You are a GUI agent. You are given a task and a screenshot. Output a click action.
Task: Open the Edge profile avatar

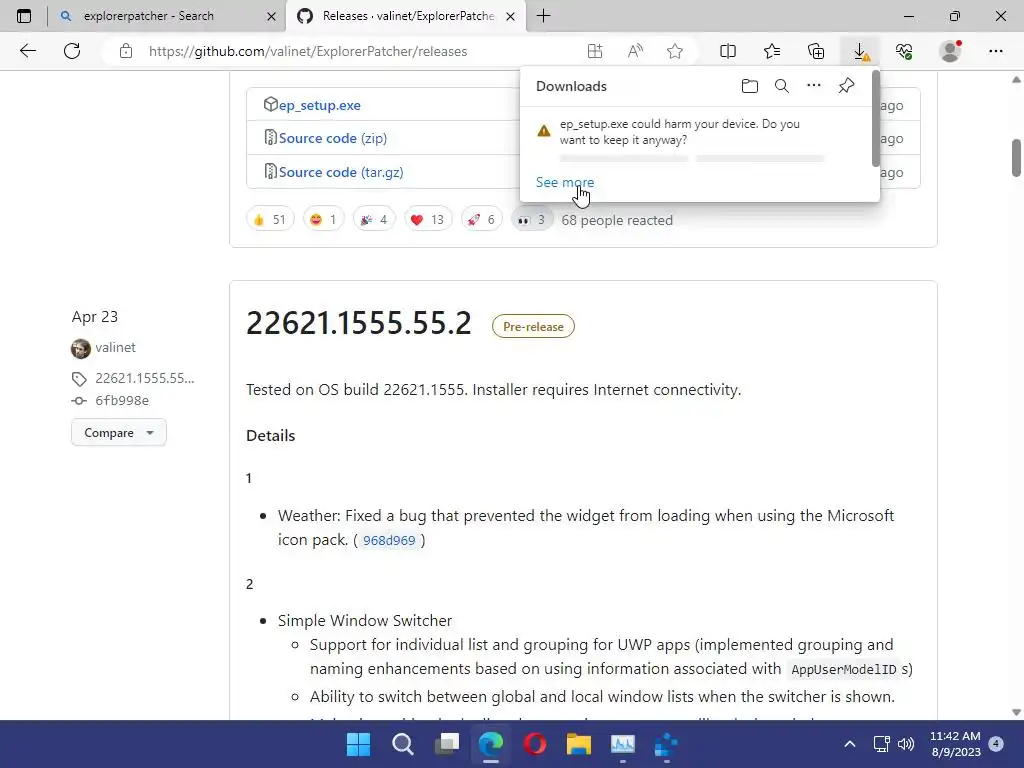pos(950,51)
